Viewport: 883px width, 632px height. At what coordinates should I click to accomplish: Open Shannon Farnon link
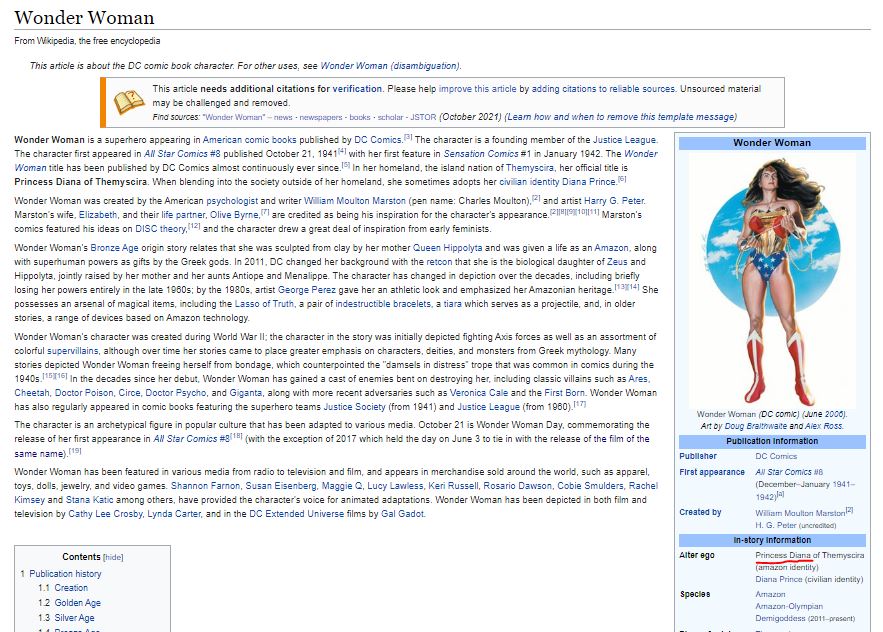point(206,486)
